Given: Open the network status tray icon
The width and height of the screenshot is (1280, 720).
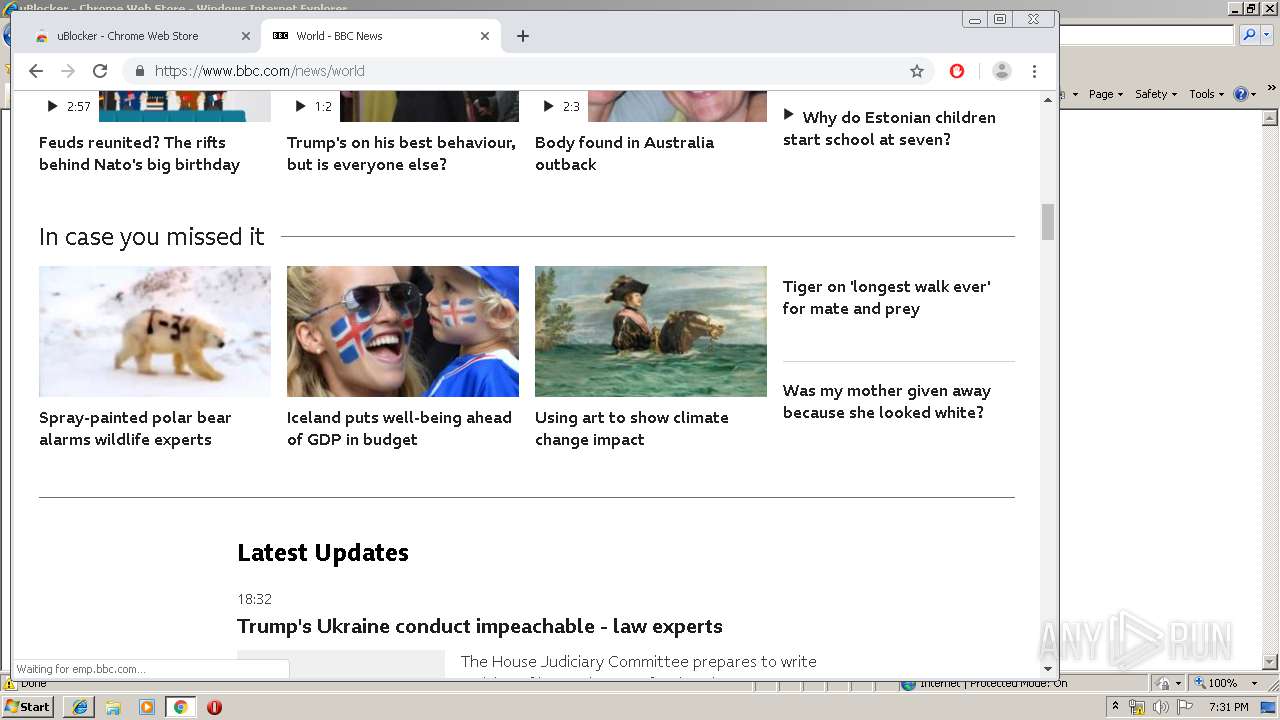Looking at the screenshot, I should point(1138,707).
